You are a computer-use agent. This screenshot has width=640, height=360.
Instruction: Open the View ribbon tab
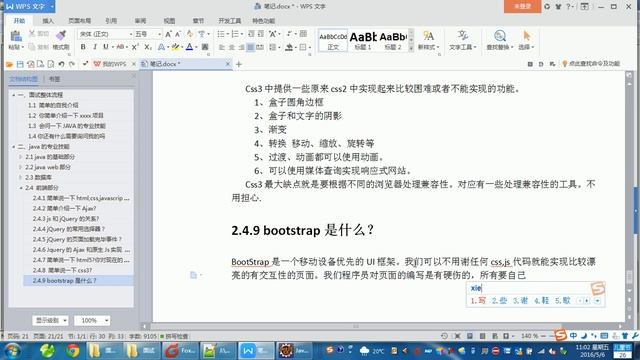click(169, 21)
